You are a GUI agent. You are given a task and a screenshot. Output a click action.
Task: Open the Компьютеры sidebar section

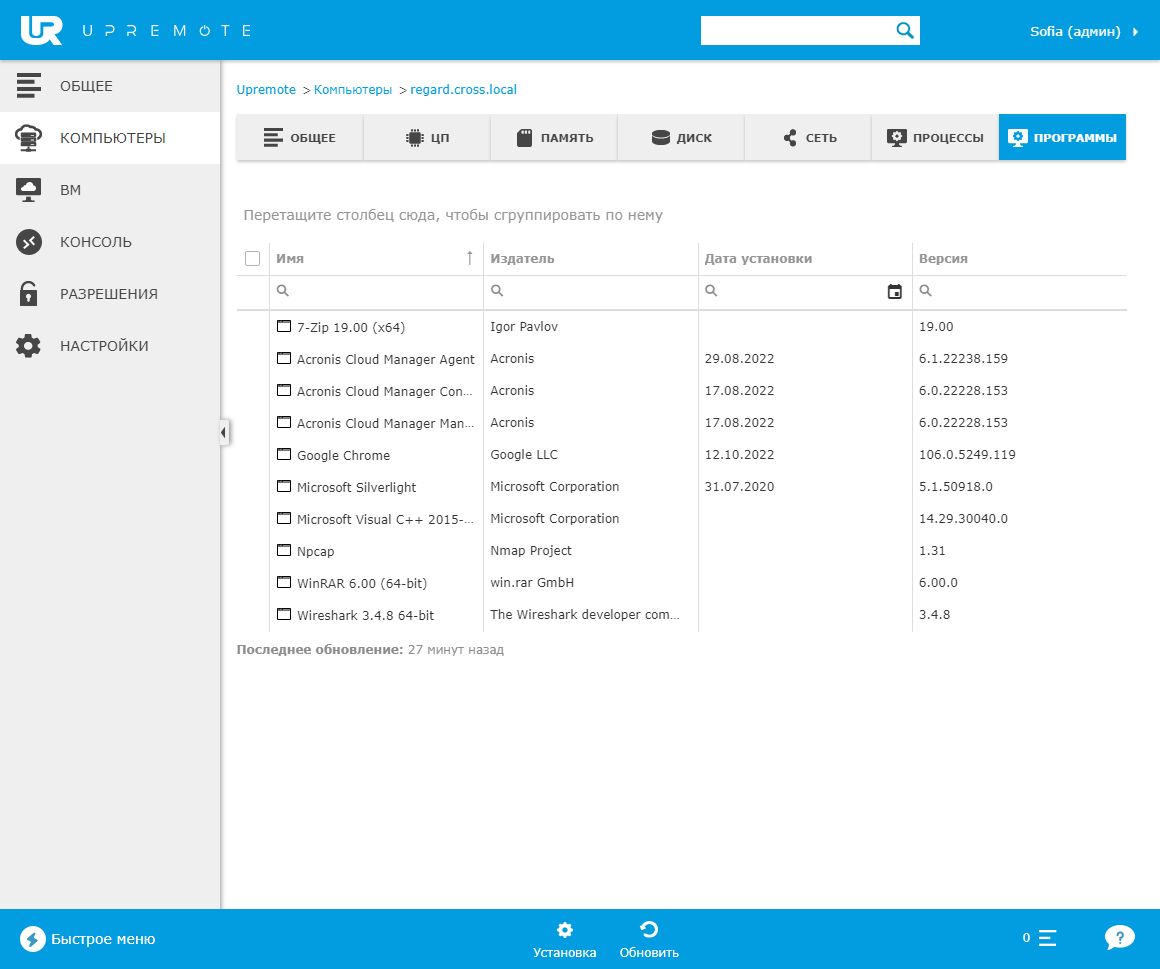(x=110, y=138)
